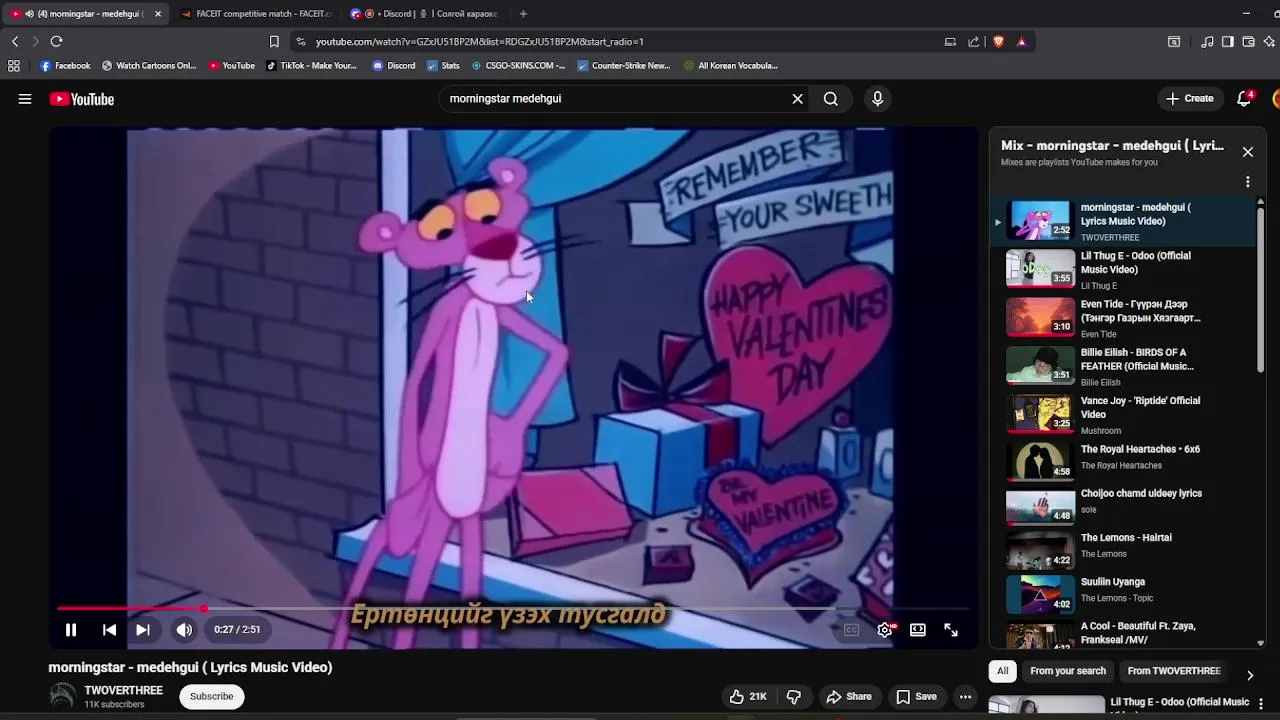Switch to FACEIT competitive match tab
This screenshot has width=1280, height=720.
255,14
